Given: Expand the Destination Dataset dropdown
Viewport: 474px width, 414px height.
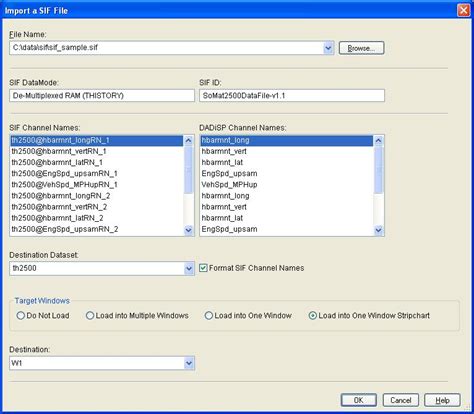Looking at the screenshot, I should [x=189, y=268].
